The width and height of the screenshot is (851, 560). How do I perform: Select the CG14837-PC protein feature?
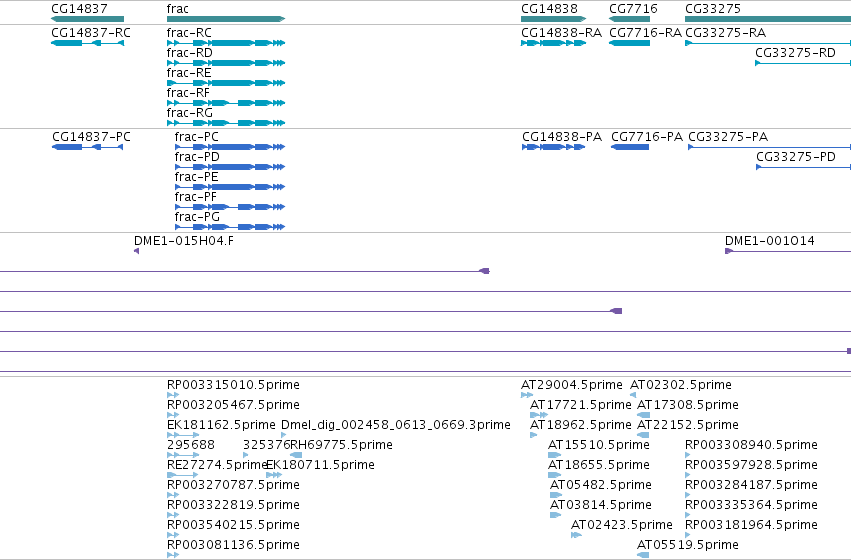pos(87,147)
